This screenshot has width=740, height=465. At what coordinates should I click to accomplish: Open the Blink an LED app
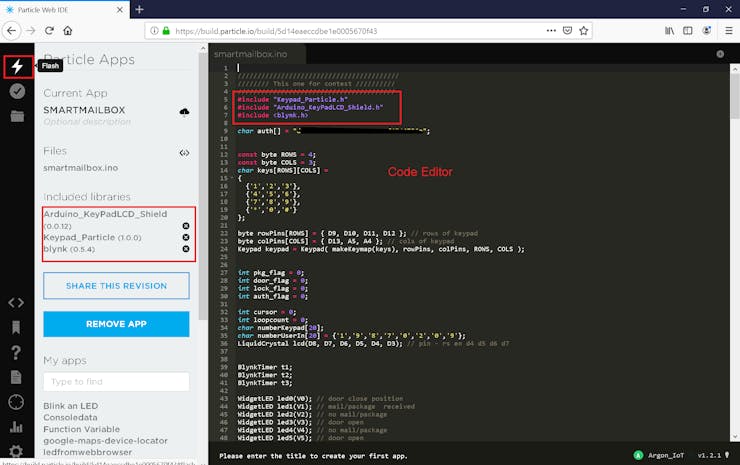pyautogui.click(x=71, y=406)
